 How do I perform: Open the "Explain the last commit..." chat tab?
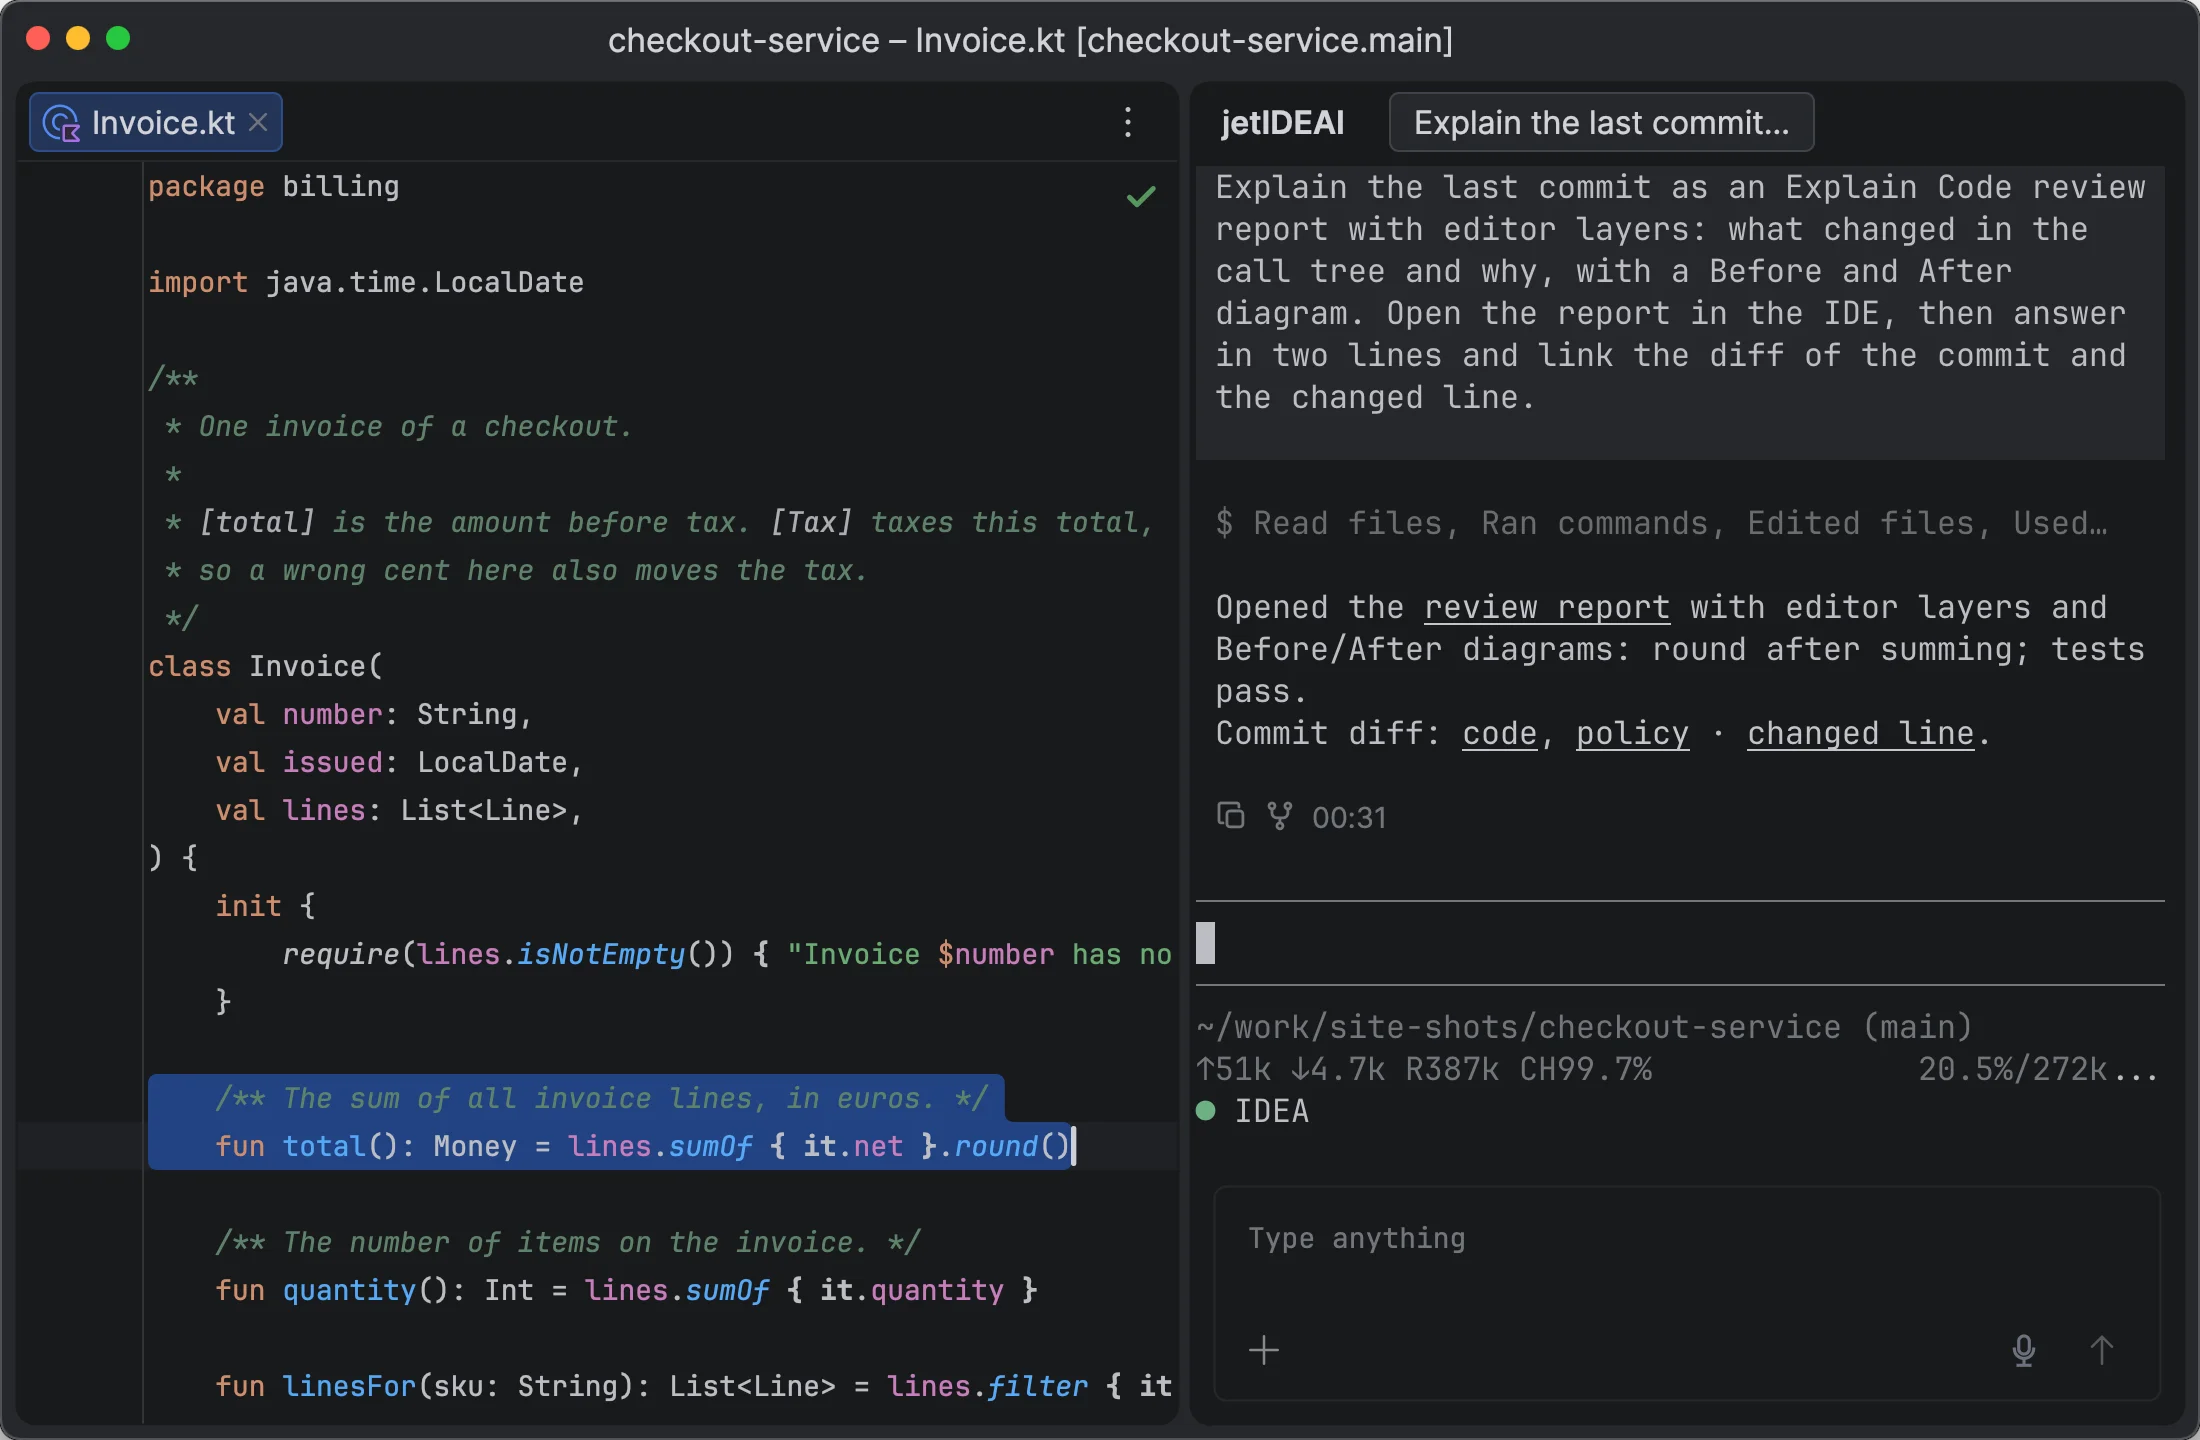(x=1601, y=122)
